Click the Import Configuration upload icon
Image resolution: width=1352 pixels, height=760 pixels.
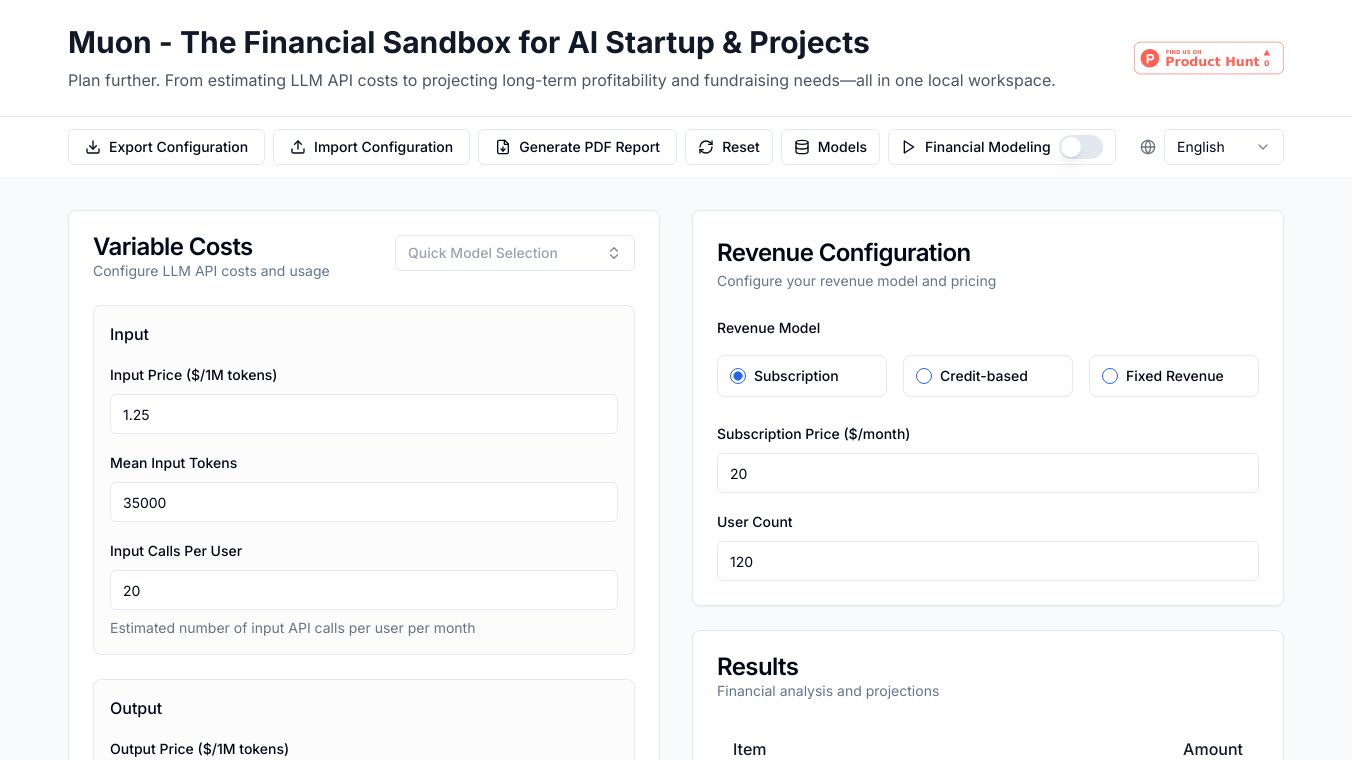298,147
